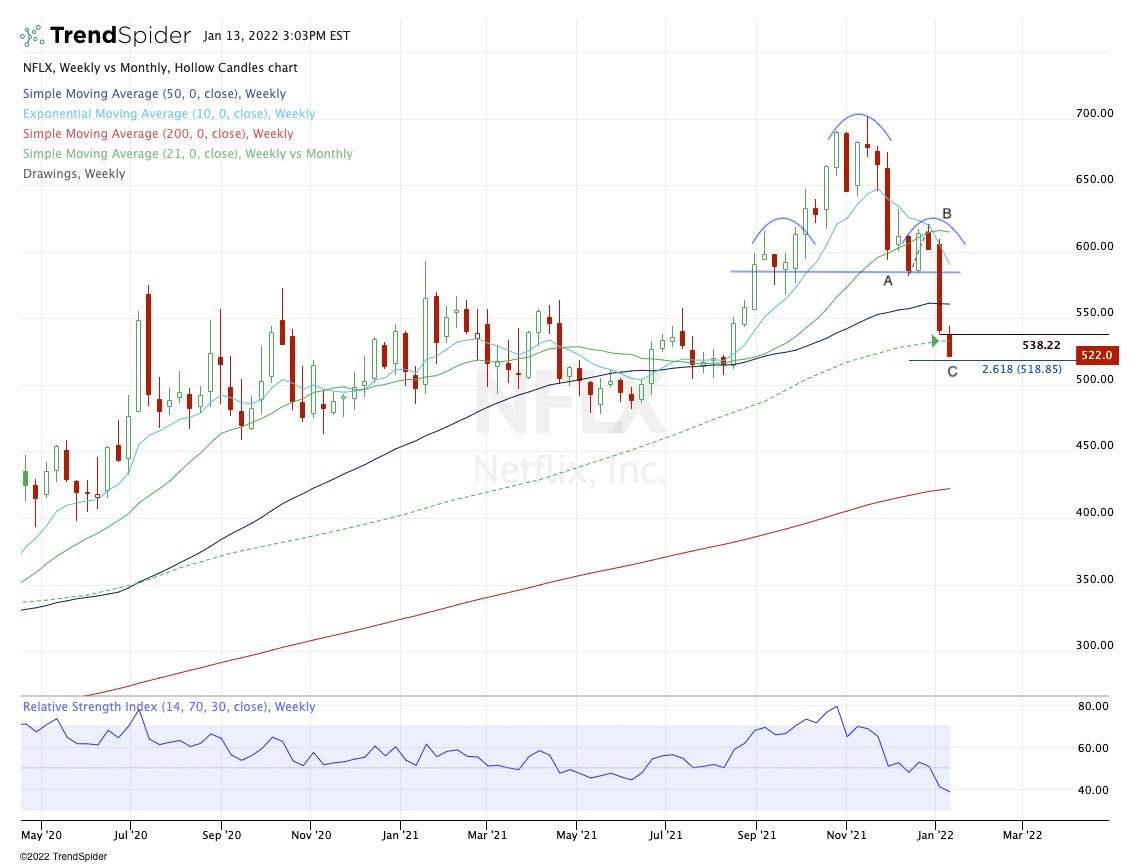Click the Jul '20 date axis label

tap(131, 835)
